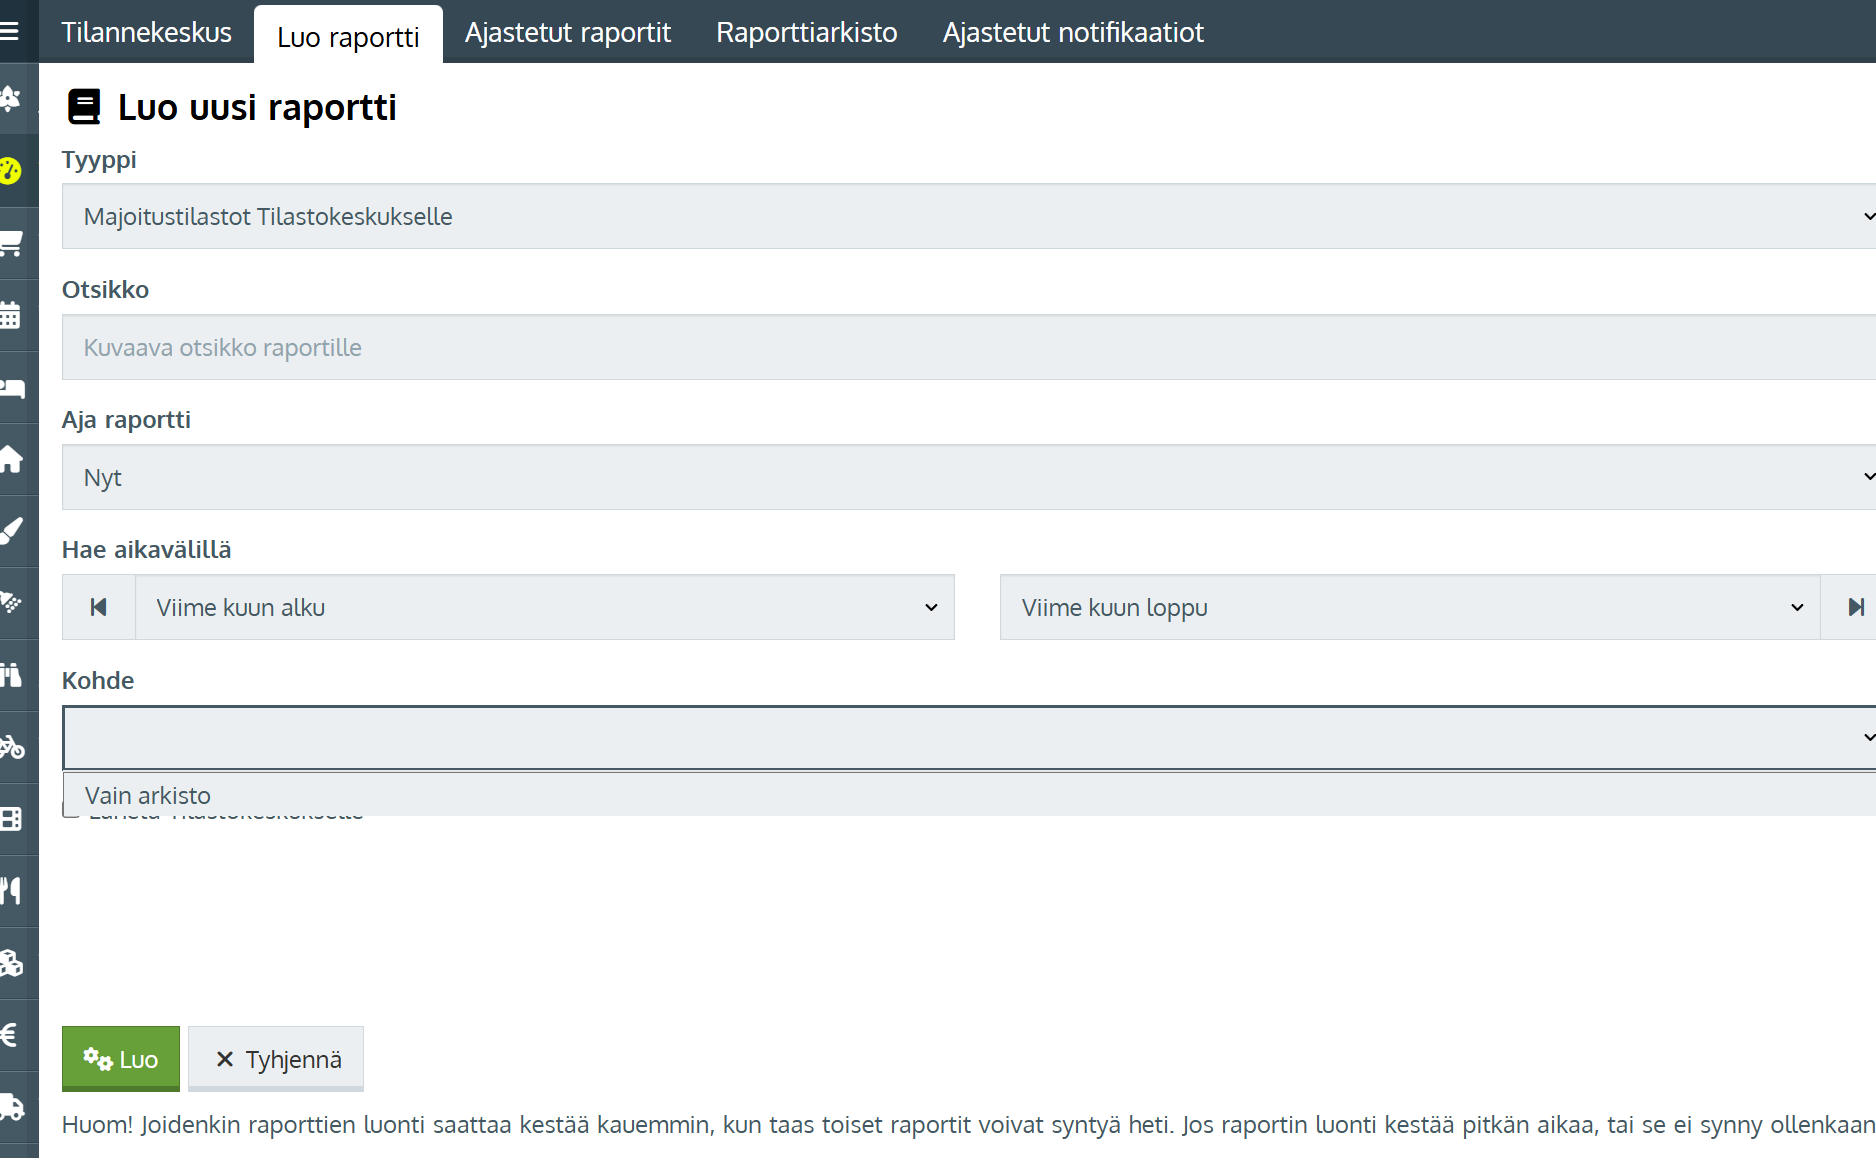The width and height of the screenshot is (1876, 1158).
Task: Open the stacked cubes sidebar icon
Action: [x=11, y=963]
